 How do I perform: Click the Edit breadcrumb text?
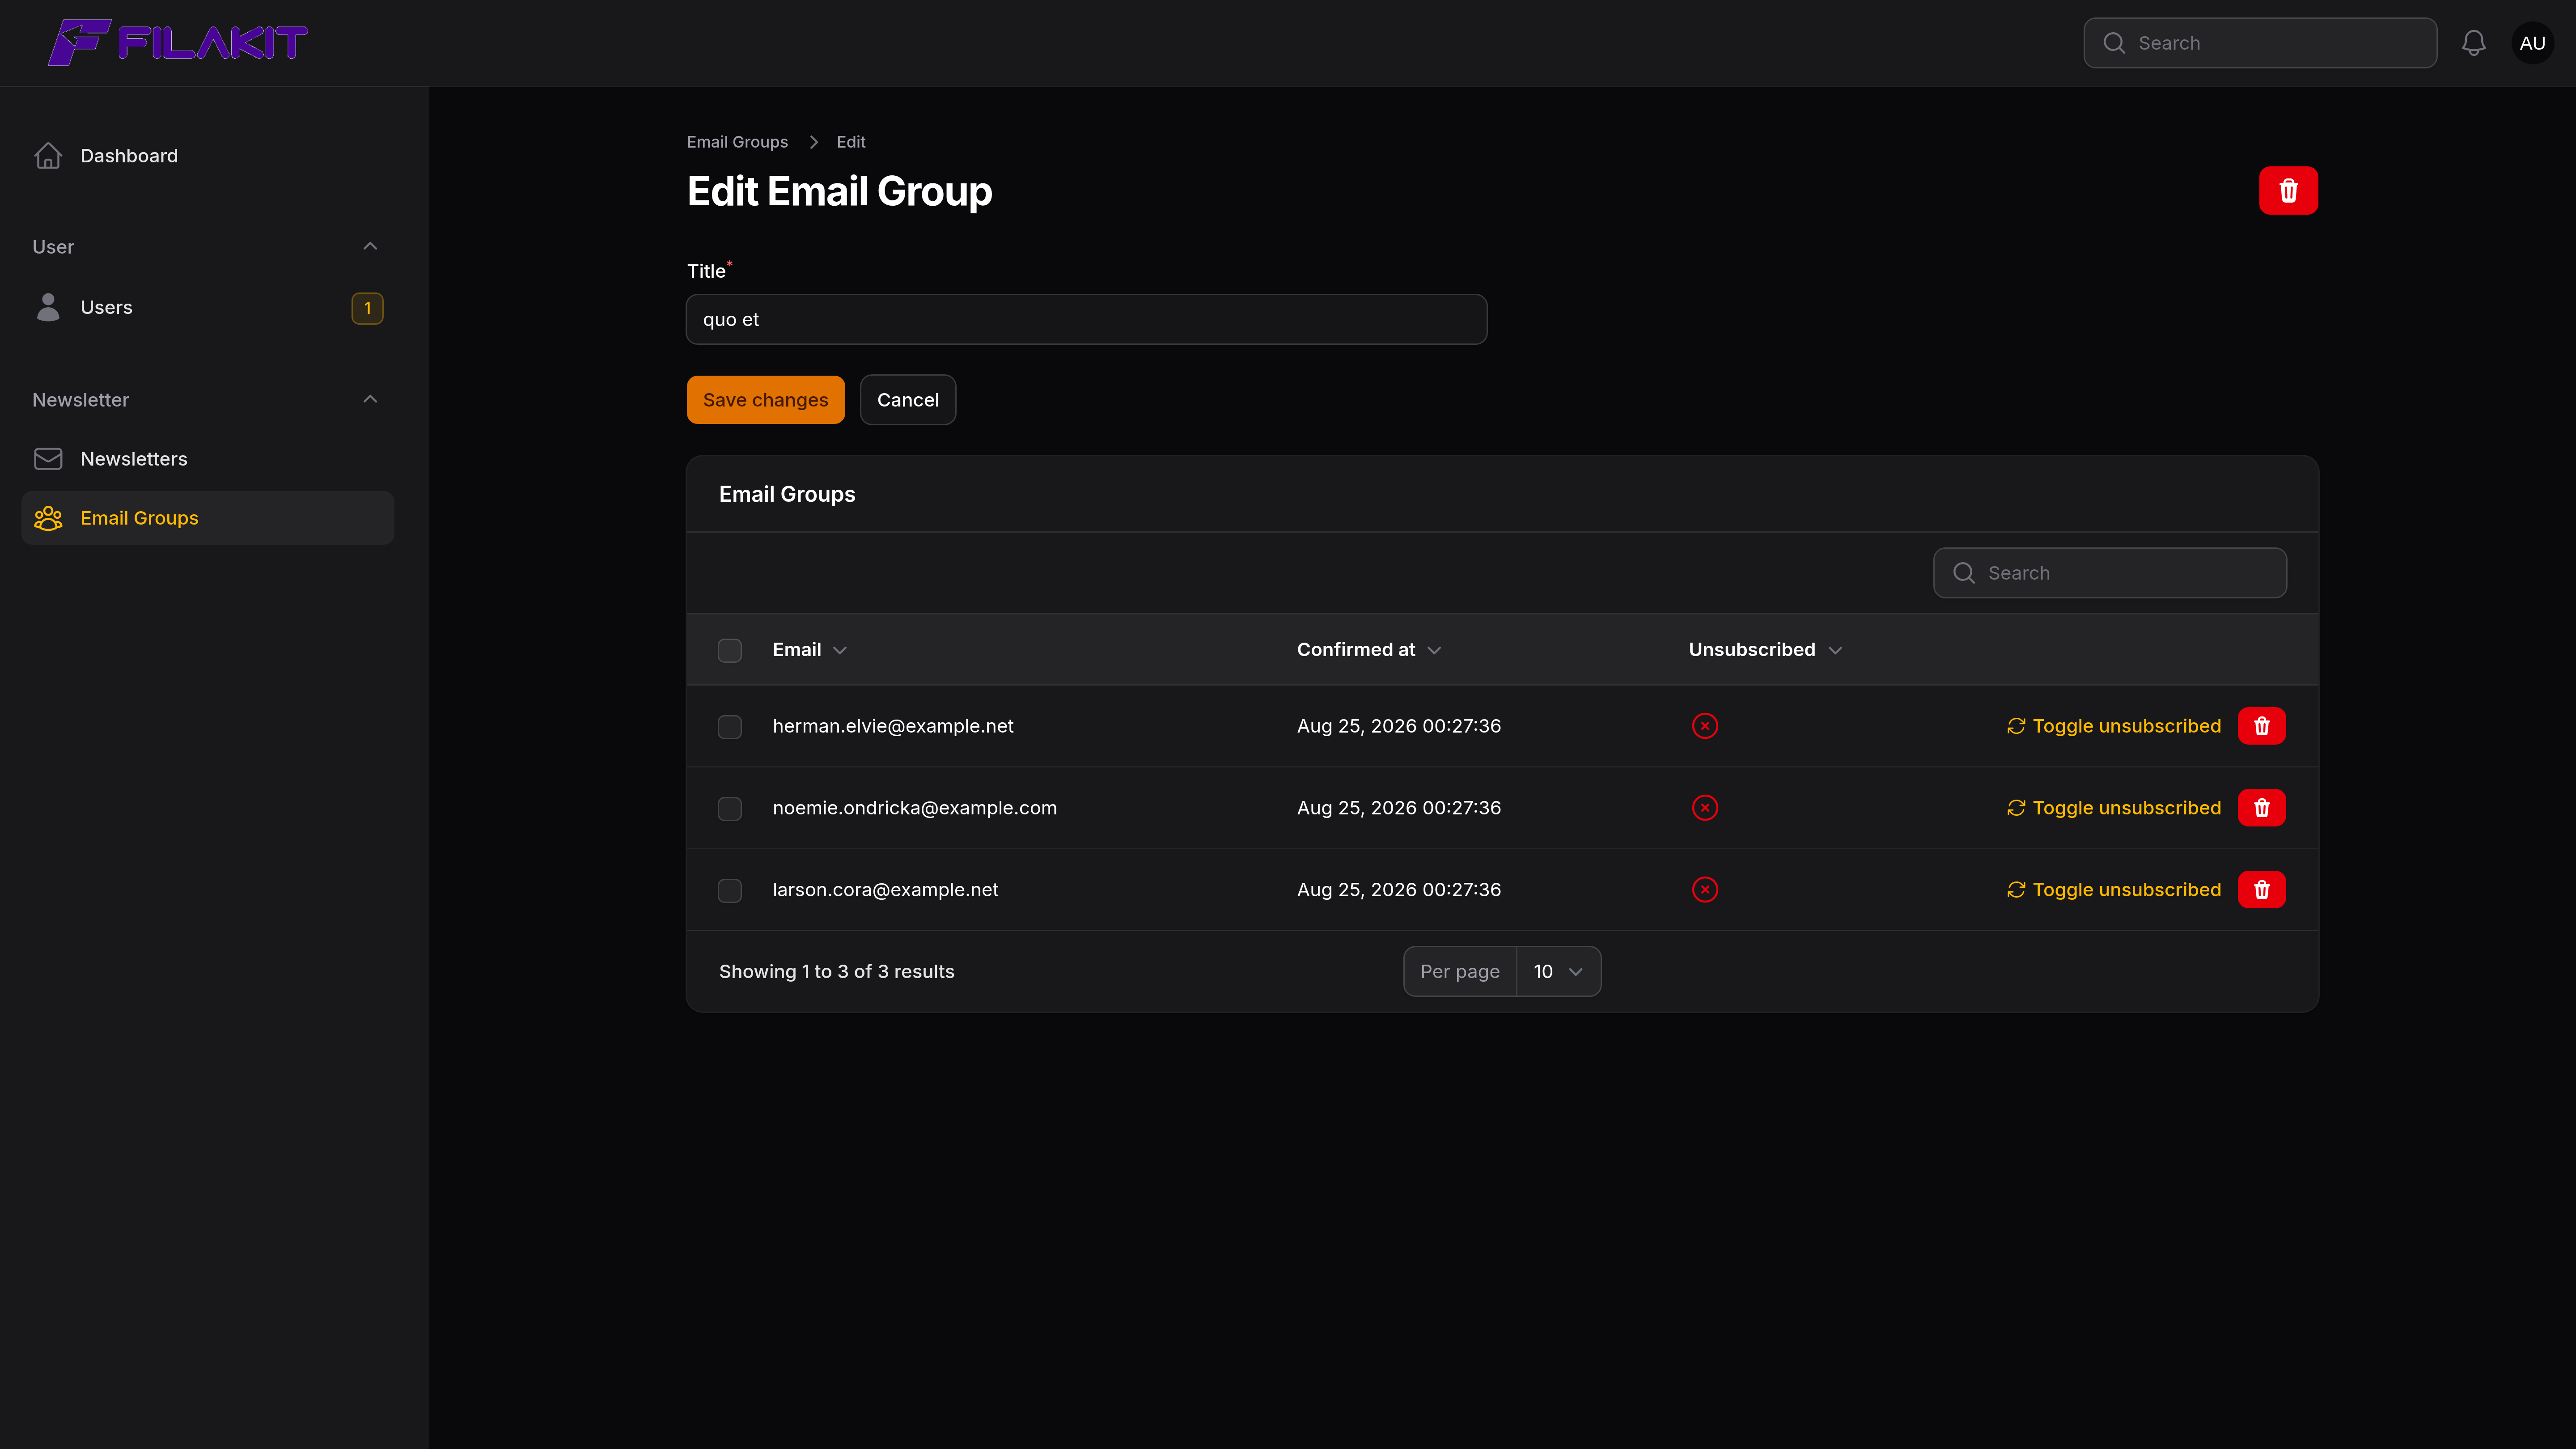pyautogui.click(x=851, y=142)
